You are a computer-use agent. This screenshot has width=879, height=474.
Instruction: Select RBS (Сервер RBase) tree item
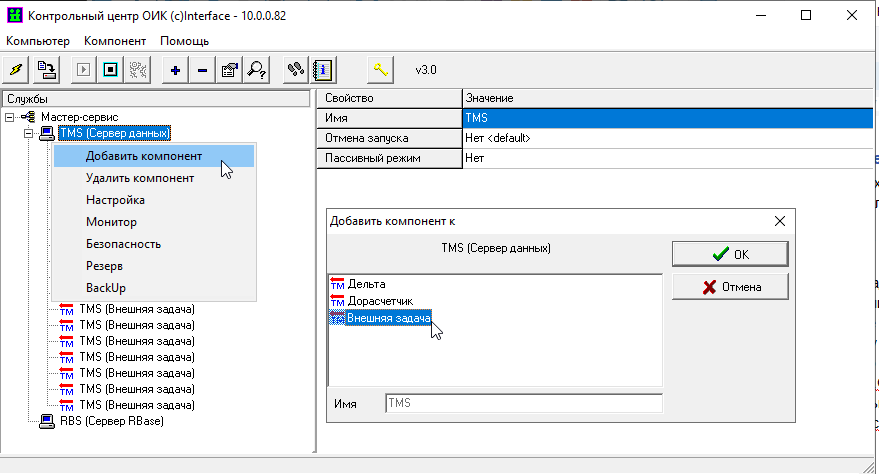pos(111,421)
